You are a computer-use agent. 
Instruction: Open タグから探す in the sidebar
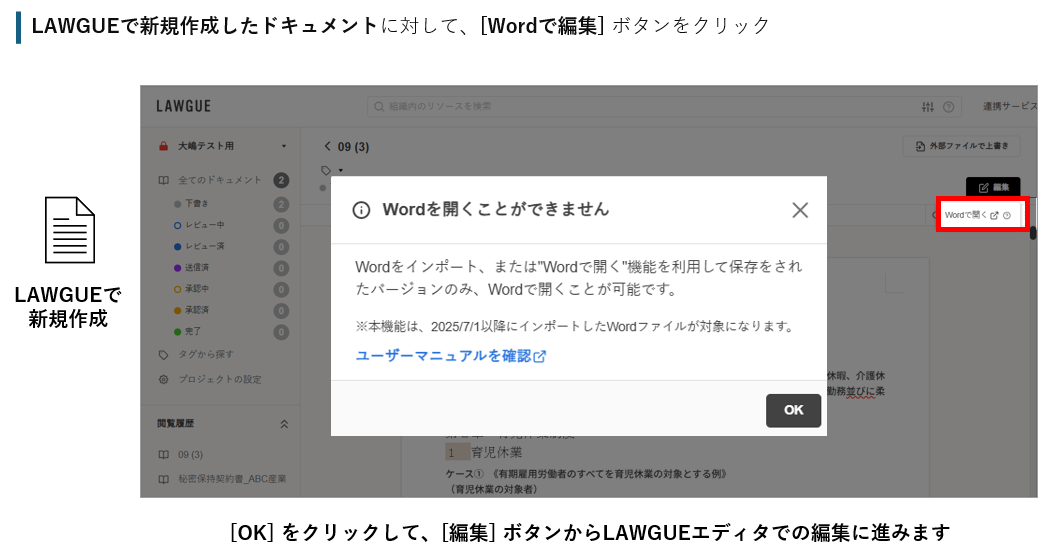pos(206,354)
